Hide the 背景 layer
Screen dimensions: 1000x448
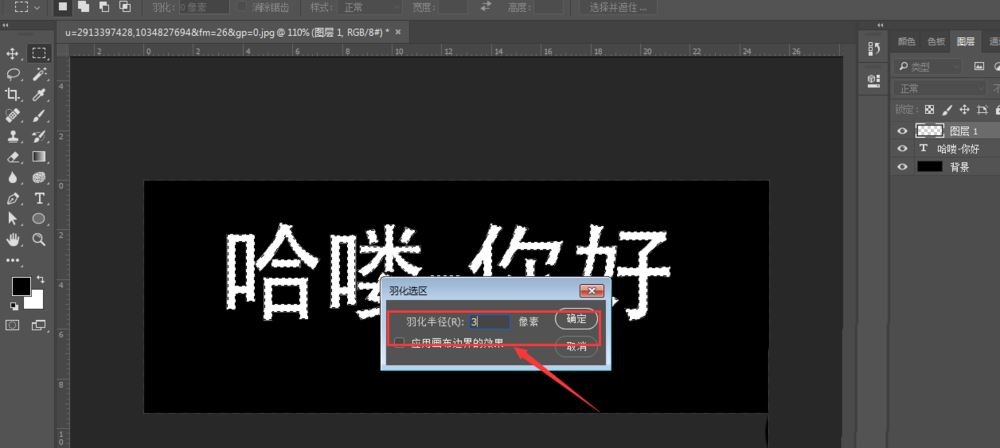(902, 167)
